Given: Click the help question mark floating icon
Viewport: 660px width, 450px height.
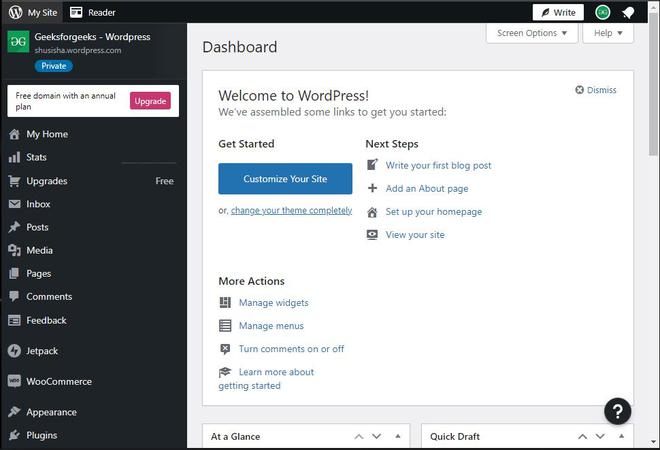Looking at the screenshot, I should point(617,411).
